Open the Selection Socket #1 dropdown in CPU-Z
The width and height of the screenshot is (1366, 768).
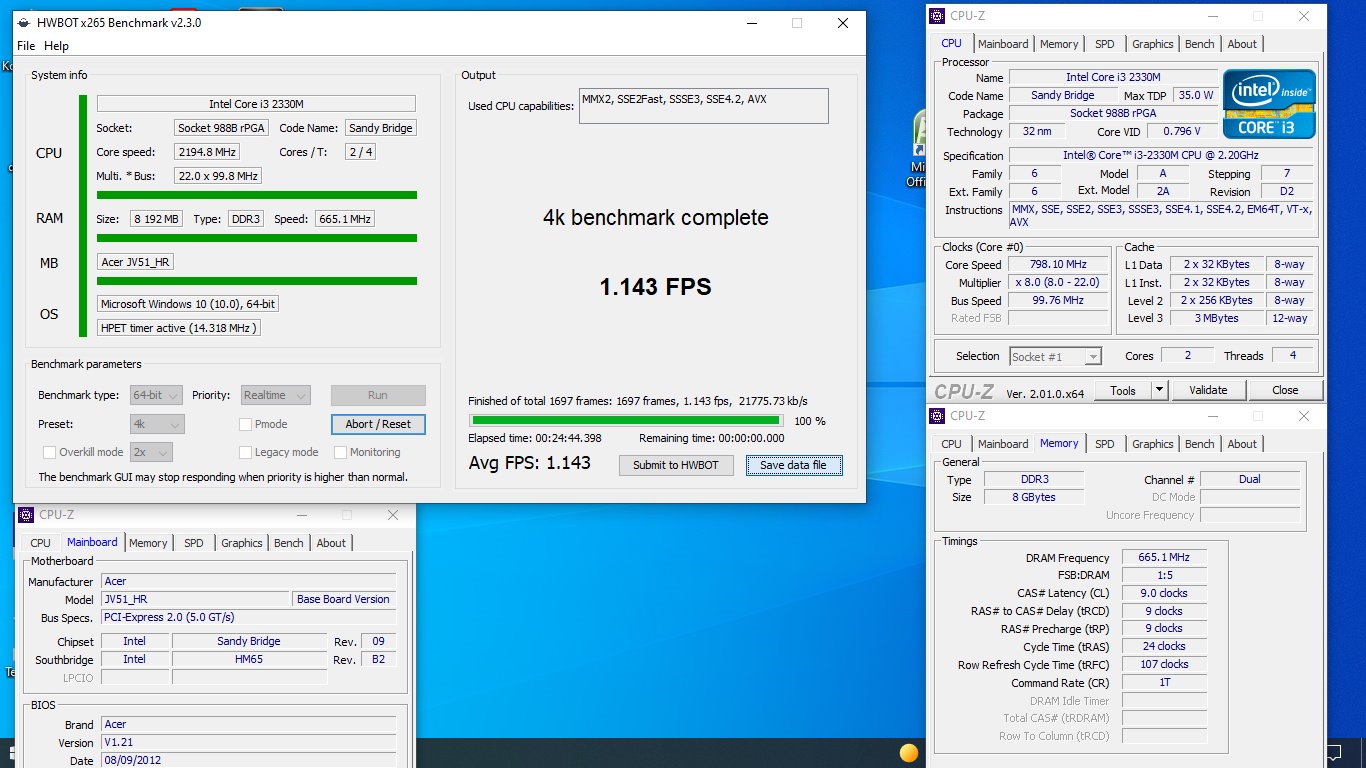point(1055,356)
